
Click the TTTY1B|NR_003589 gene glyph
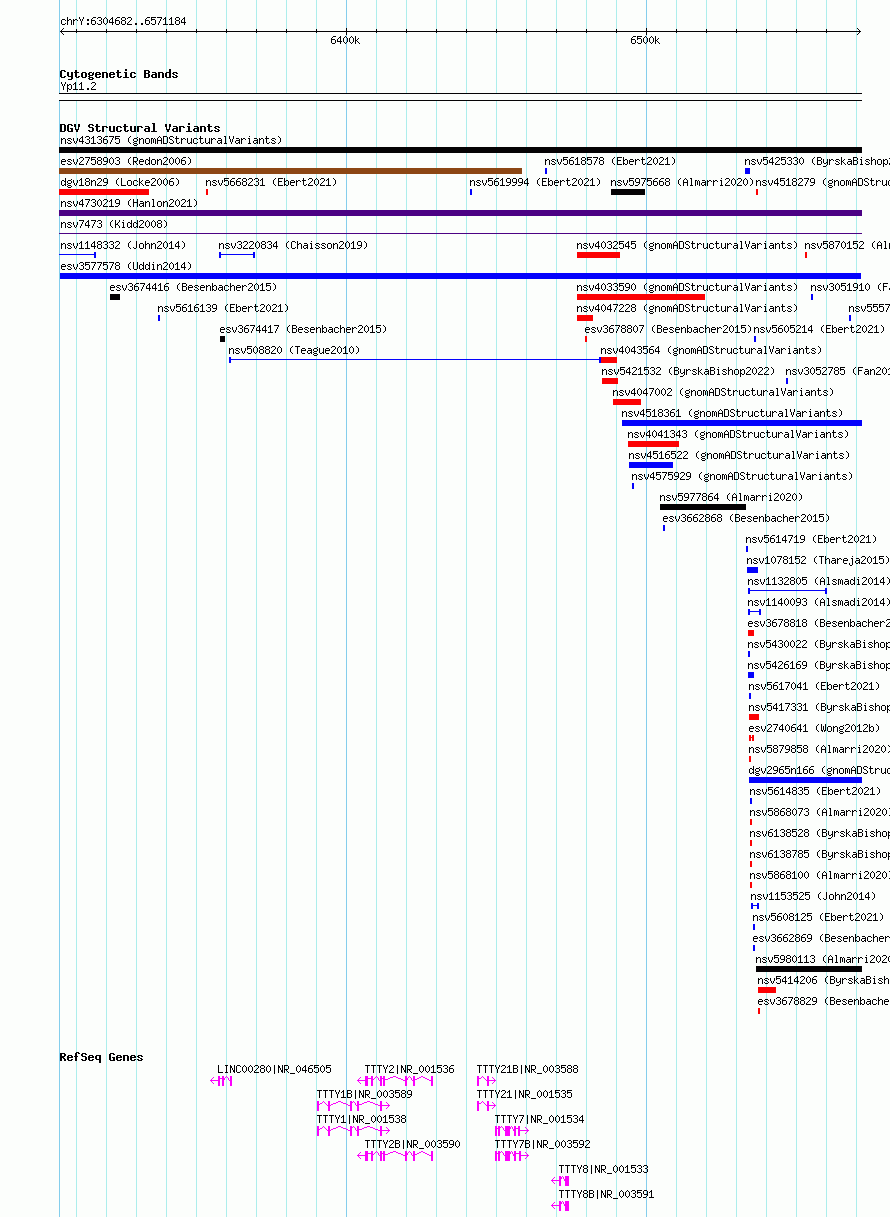click(x=353, y=1106)
